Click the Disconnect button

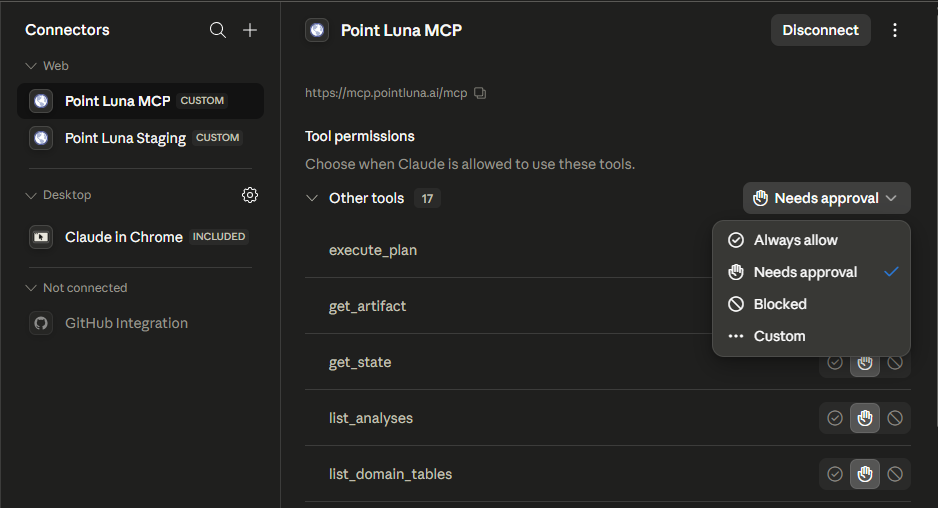click(x=820, y=30)
